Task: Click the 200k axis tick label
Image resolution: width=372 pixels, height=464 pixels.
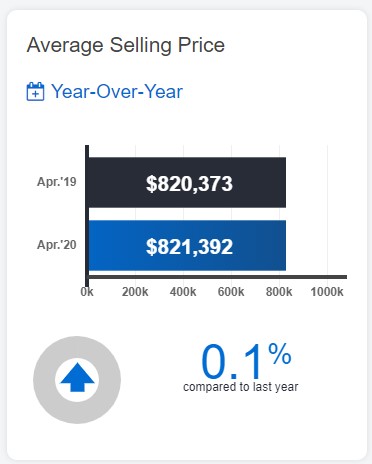Action: coord(135,292)
